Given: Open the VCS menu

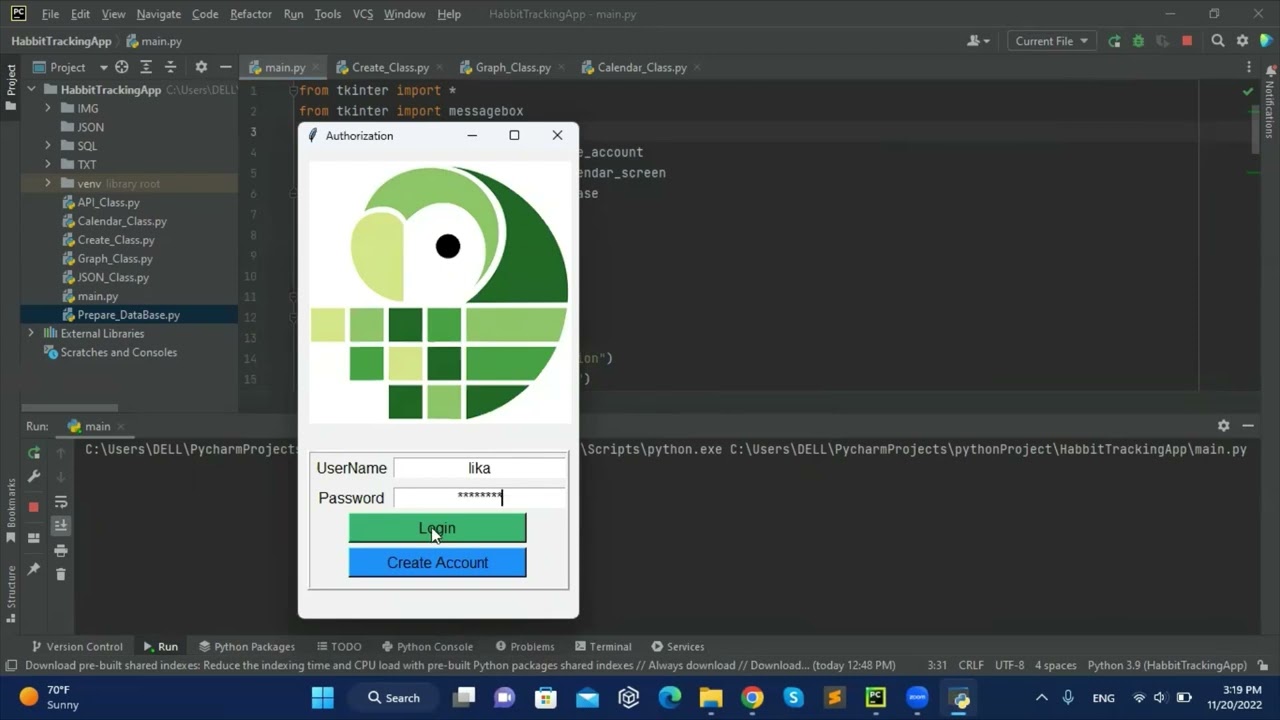Looking at the screenshot, I should 363,14.
